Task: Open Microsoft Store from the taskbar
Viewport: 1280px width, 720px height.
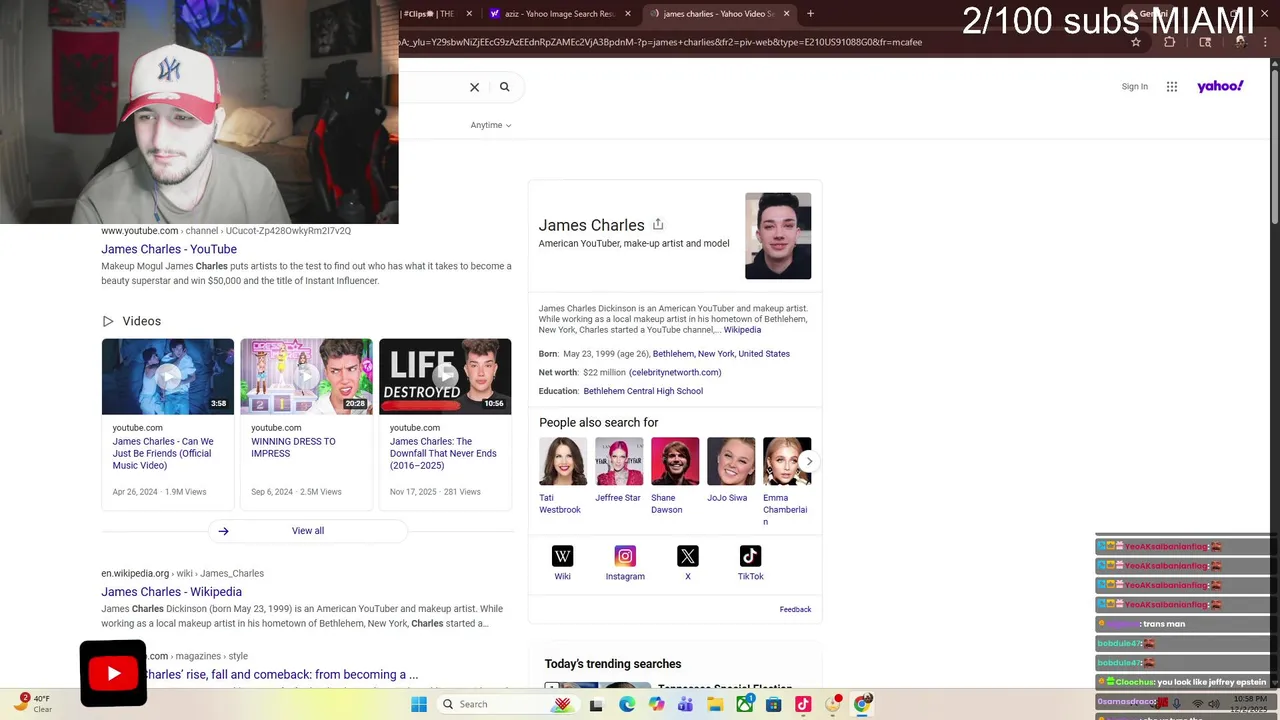Action: (x=773, y=704)
